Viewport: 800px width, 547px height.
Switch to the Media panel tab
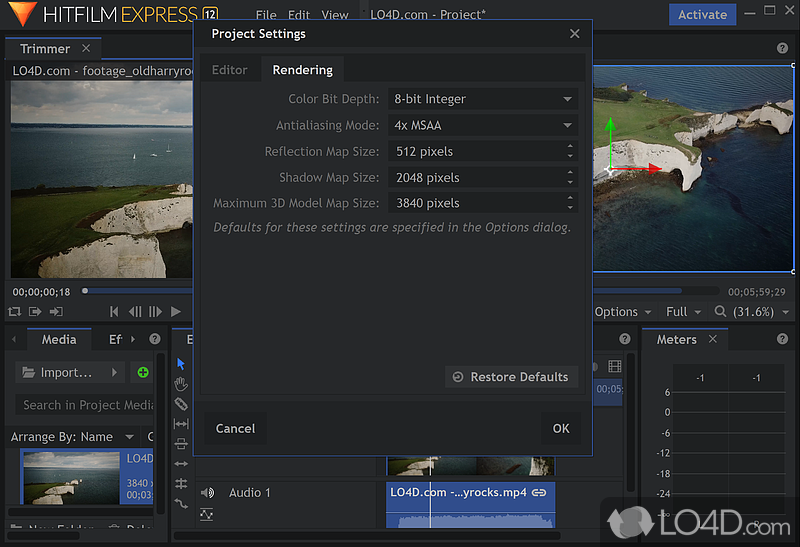point(59,339)
